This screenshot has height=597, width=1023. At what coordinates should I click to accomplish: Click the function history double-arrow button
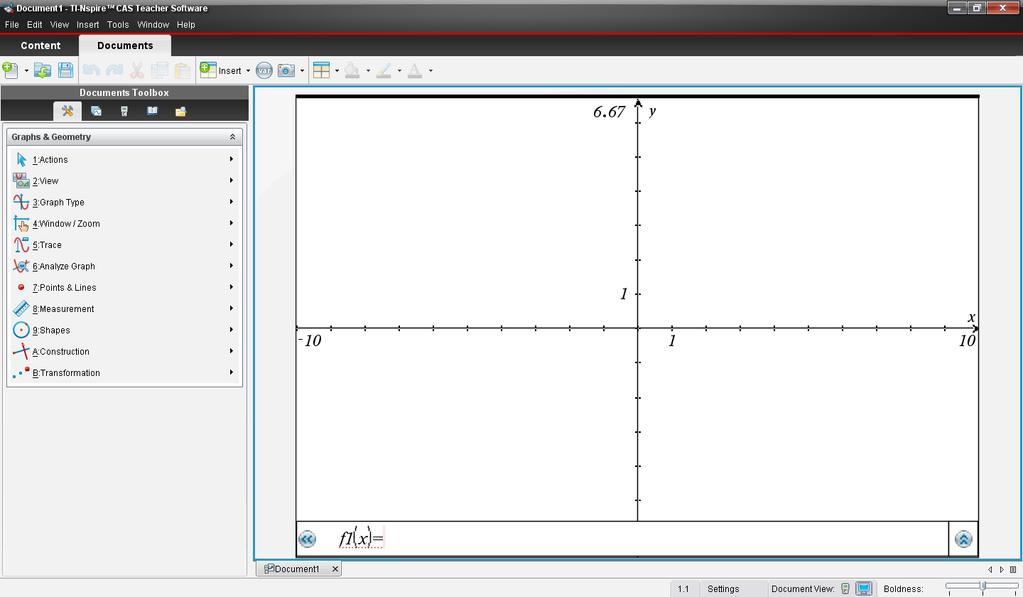(x=307, y=539)
